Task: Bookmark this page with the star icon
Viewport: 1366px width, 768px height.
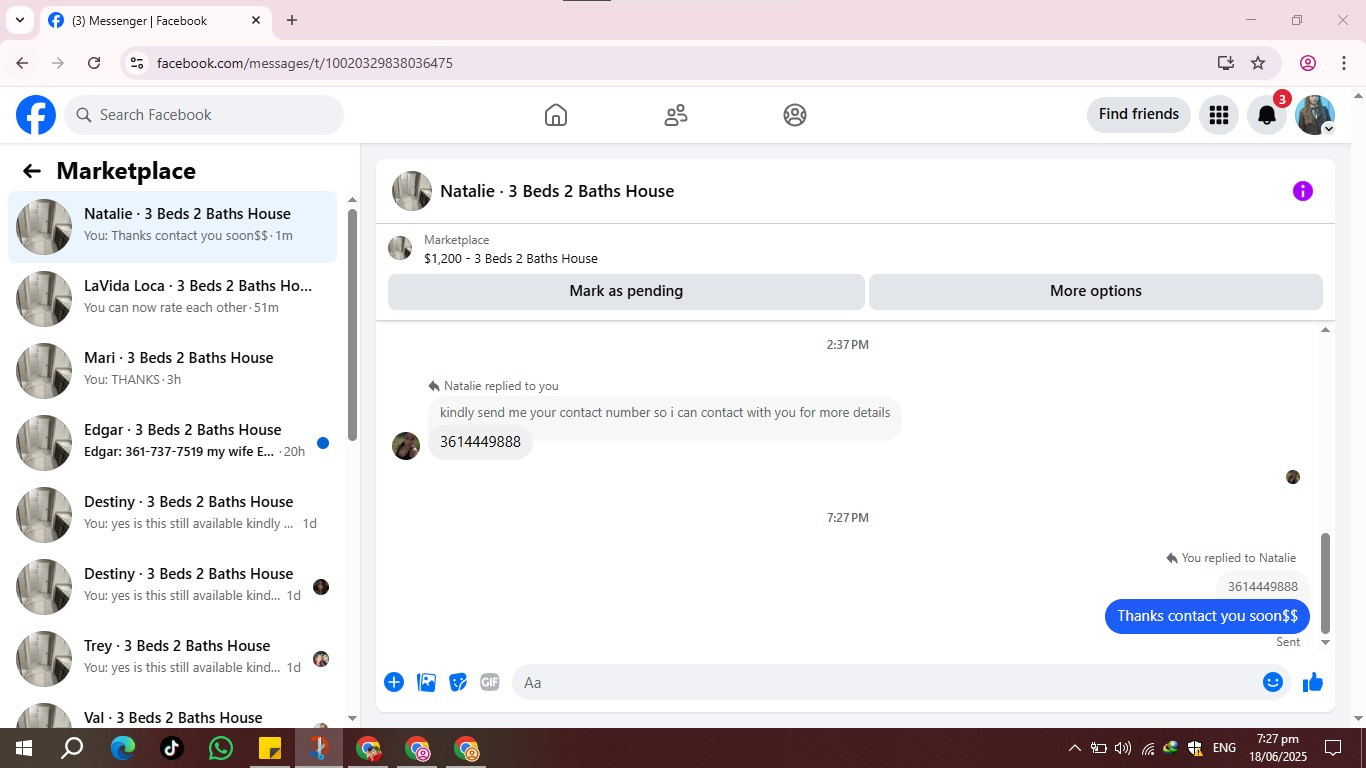Action: (1258, 63)
